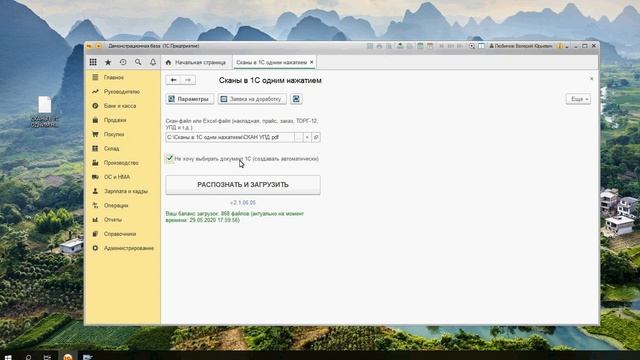Click the file browse ellipsis button
The height and width of the screenshot is (360, 640).
click(298, 137)
